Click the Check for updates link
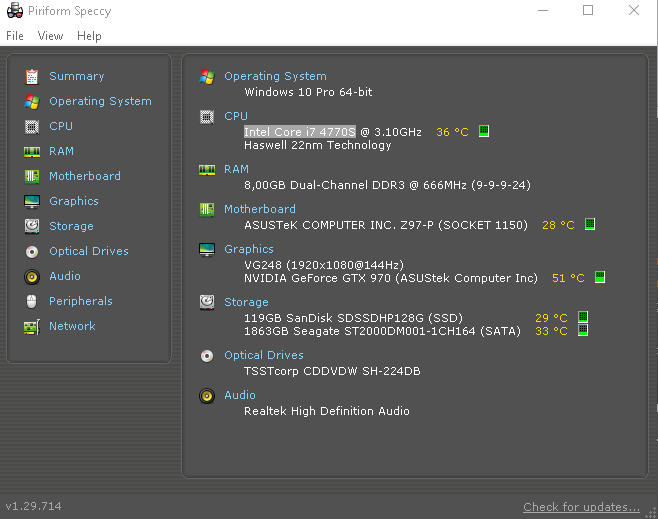This screenshot has height=519, width=658. (x=581, y=507)
